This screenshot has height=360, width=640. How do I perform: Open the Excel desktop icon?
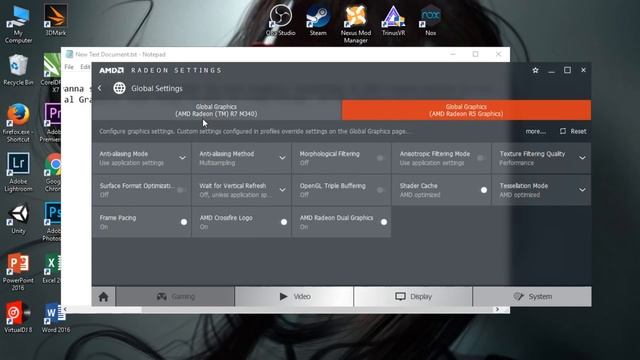(x=52, y=268)
